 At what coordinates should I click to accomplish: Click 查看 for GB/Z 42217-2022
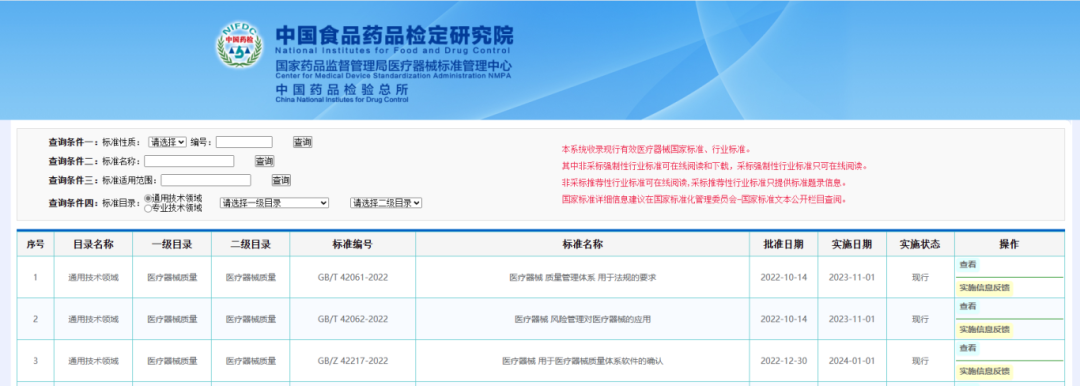pyautogui.click(x=968, y=348)
